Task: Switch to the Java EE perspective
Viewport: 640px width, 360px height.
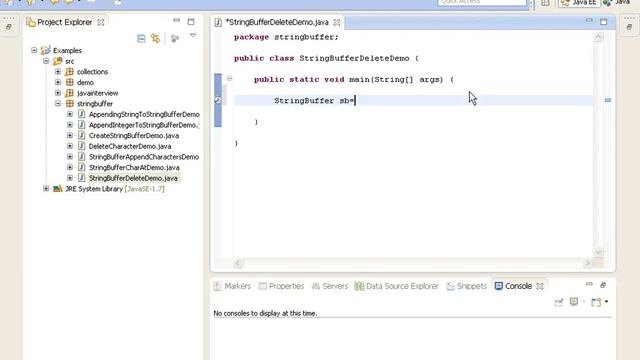Action: (579, 3)
